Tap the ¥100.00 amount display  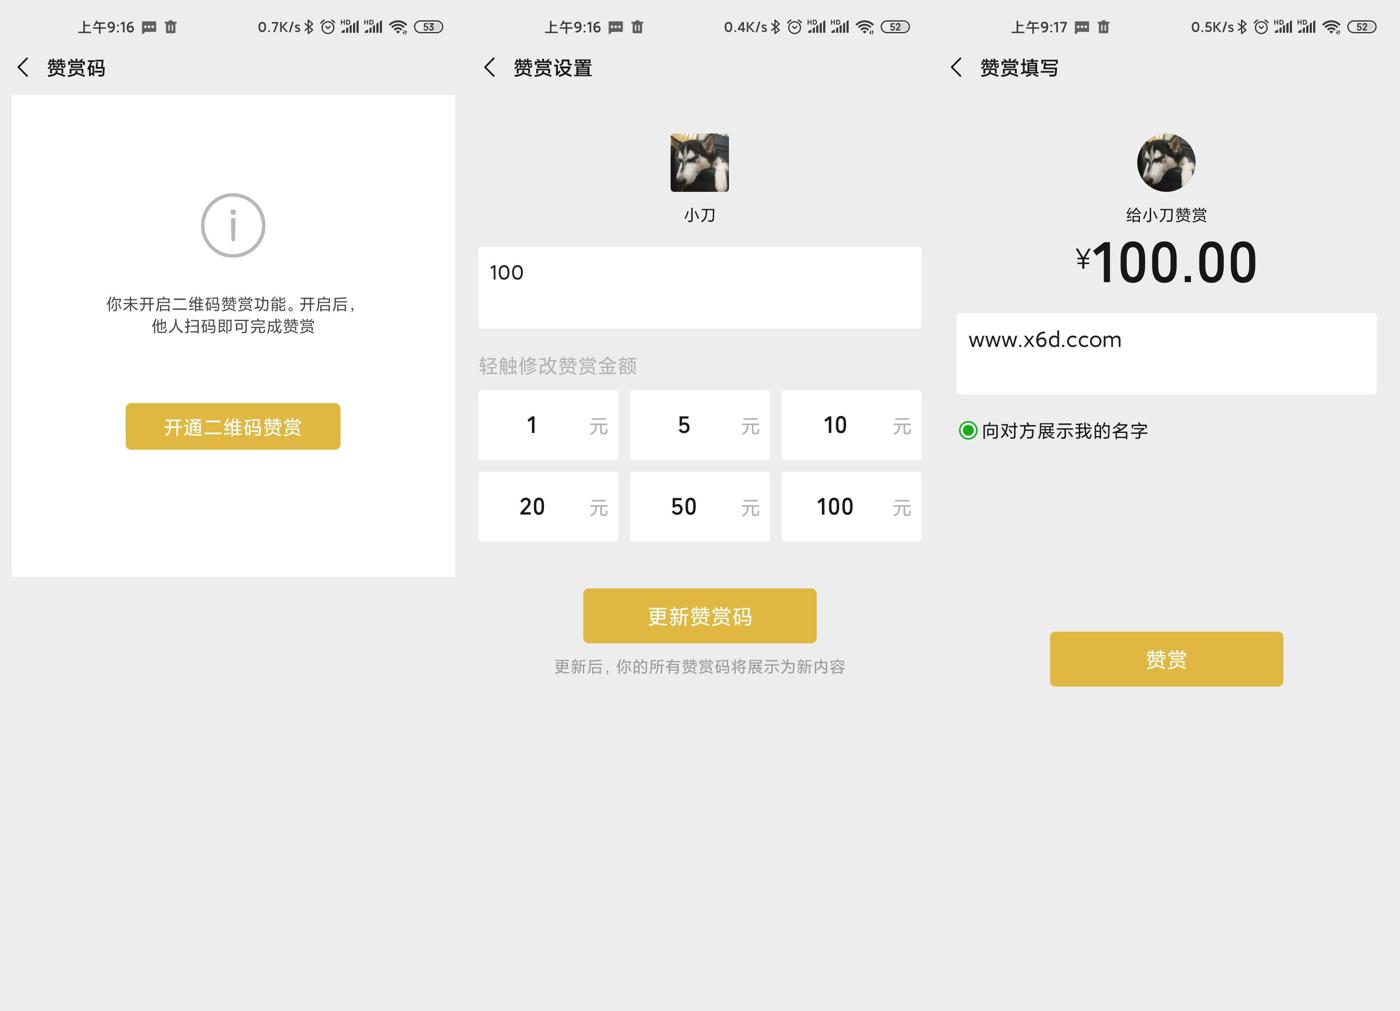[1166, 263]
